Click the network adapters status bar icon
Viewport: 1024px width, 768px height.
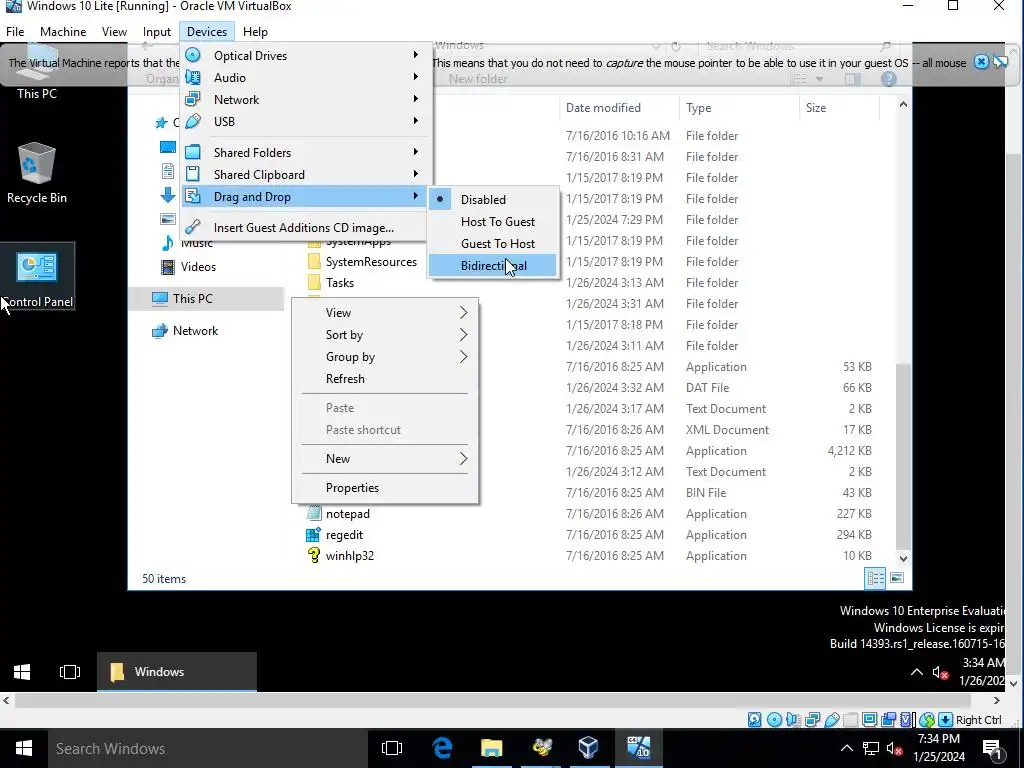click(812, 720)
